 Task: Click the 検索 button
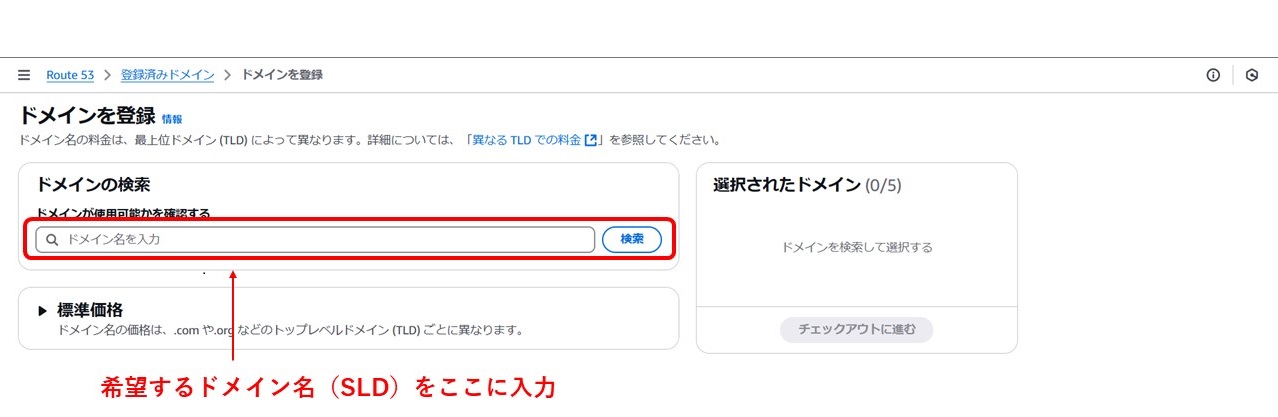point(632,240)
